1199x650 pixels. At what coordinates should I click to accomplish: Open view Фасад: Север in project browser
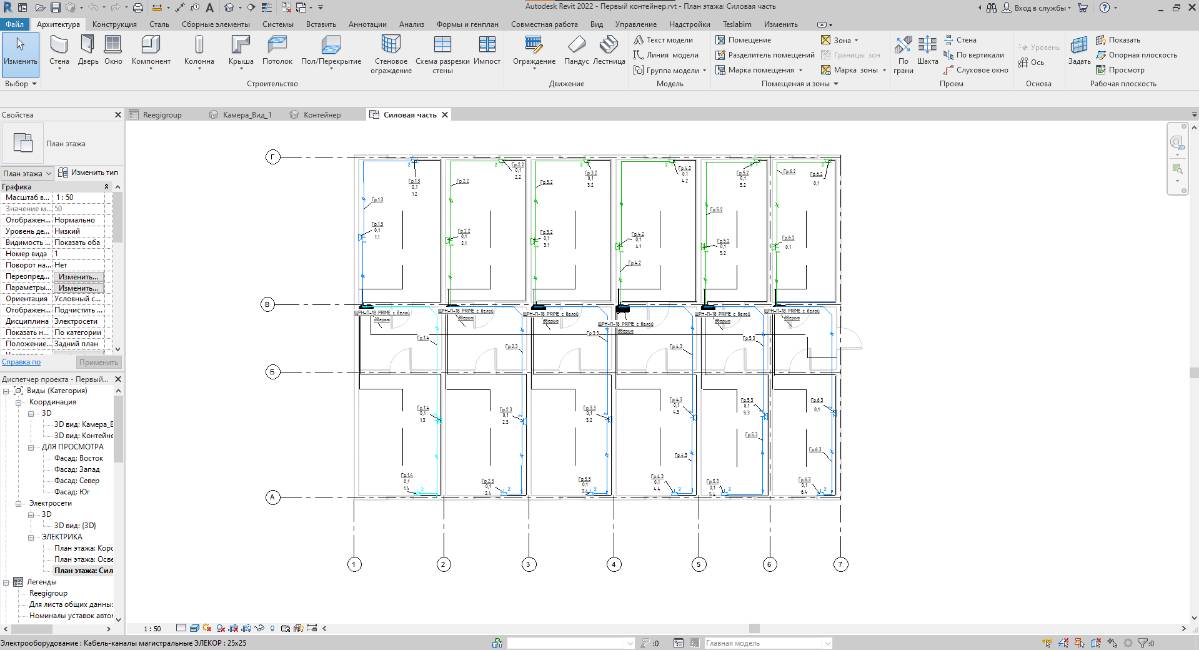(x=78, y=480)
